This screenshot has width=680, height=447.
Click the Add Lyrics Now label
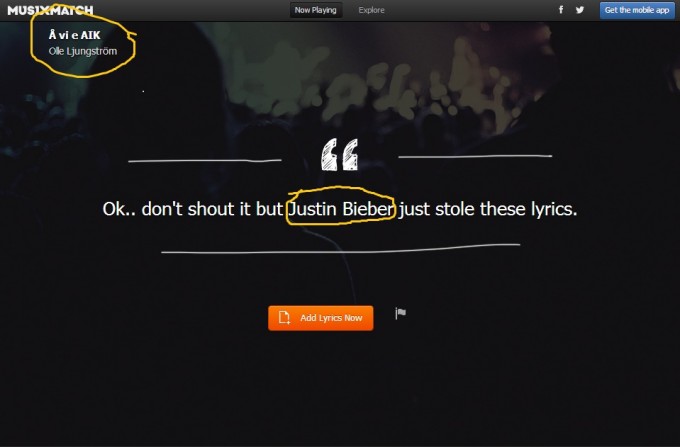click(x=331, y=318)
